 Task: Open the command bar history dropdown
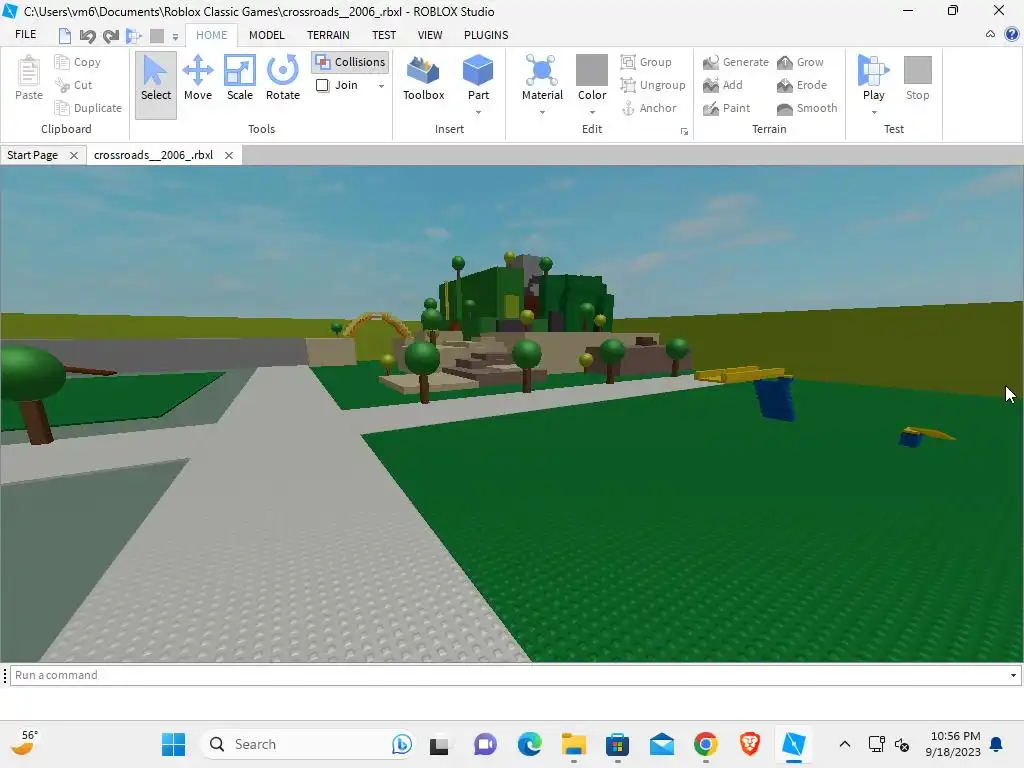1014,675
